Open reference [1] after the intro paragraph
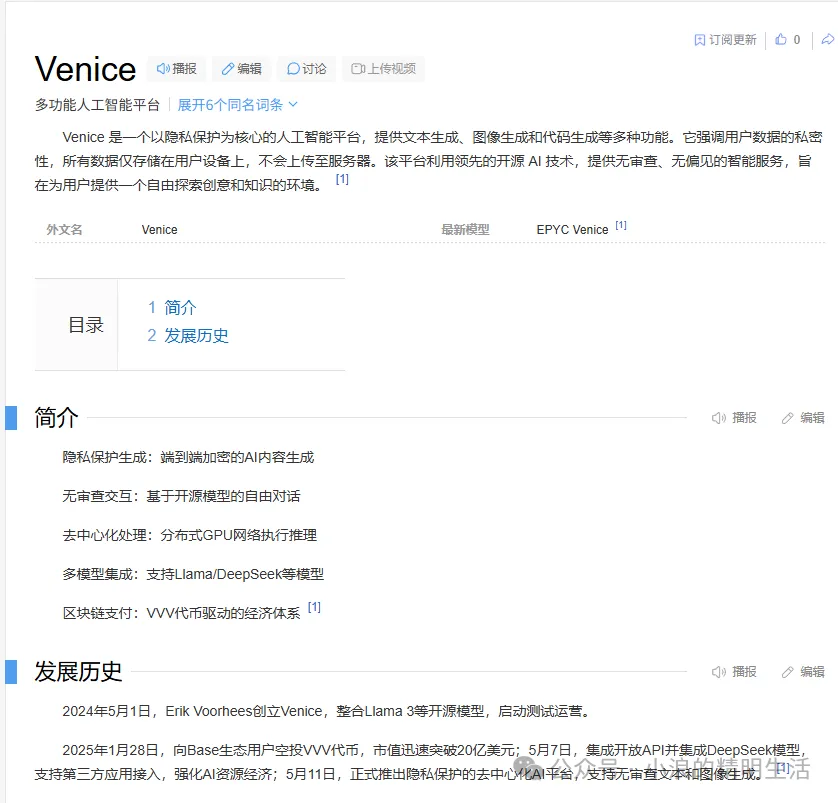The image size is (838, 803). 342,179
